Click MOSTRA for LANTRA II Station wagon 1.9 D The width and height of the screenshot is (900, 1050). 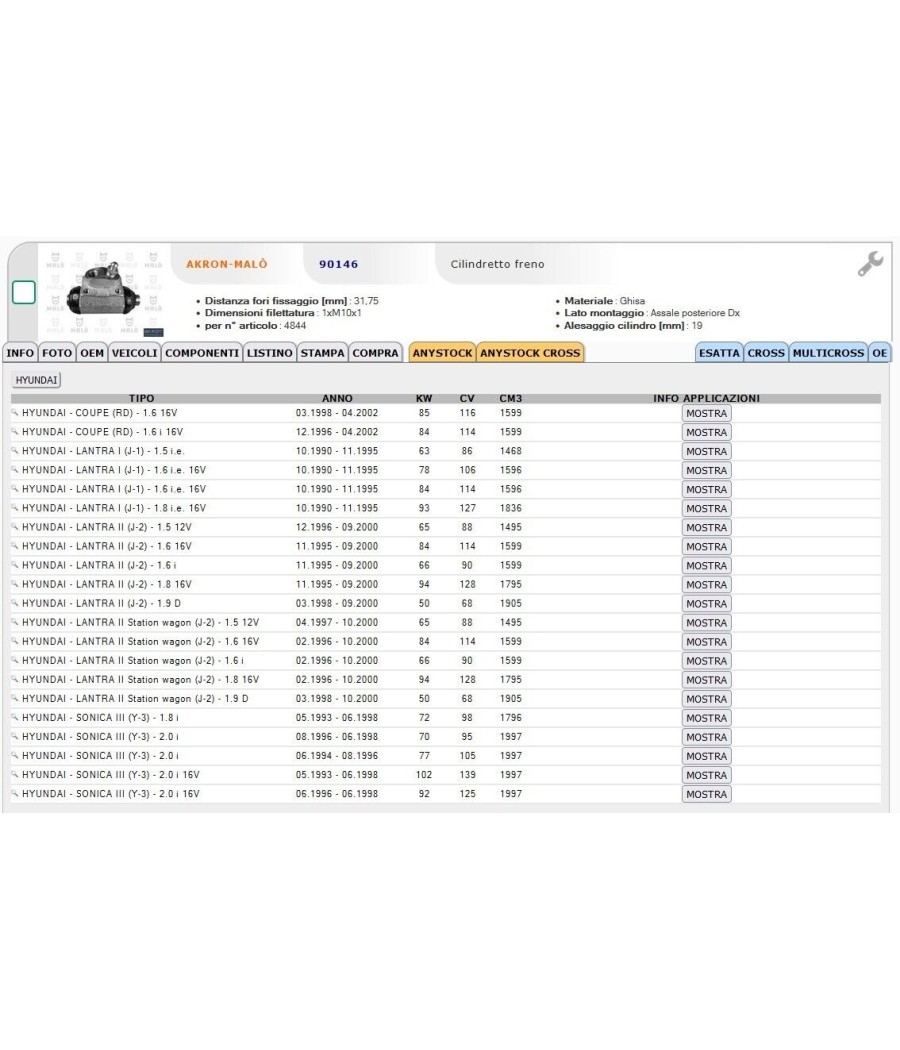[x=706, y=699]
